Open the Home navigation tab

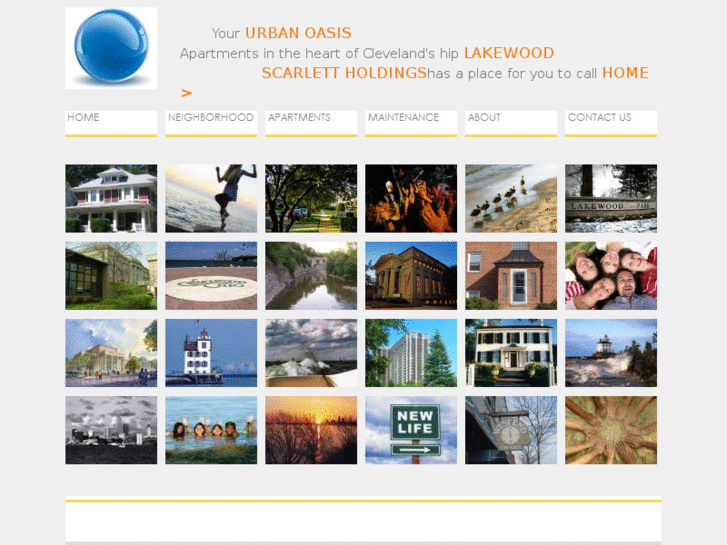click(x=83, y=118)
